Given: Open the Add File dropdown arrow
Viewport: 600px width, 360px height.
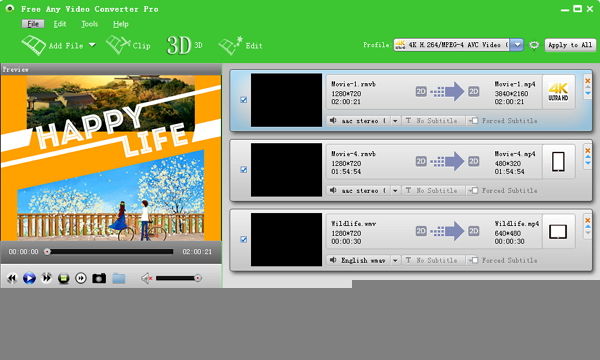Looking at the screenshot, I should (x=92, y=45).
